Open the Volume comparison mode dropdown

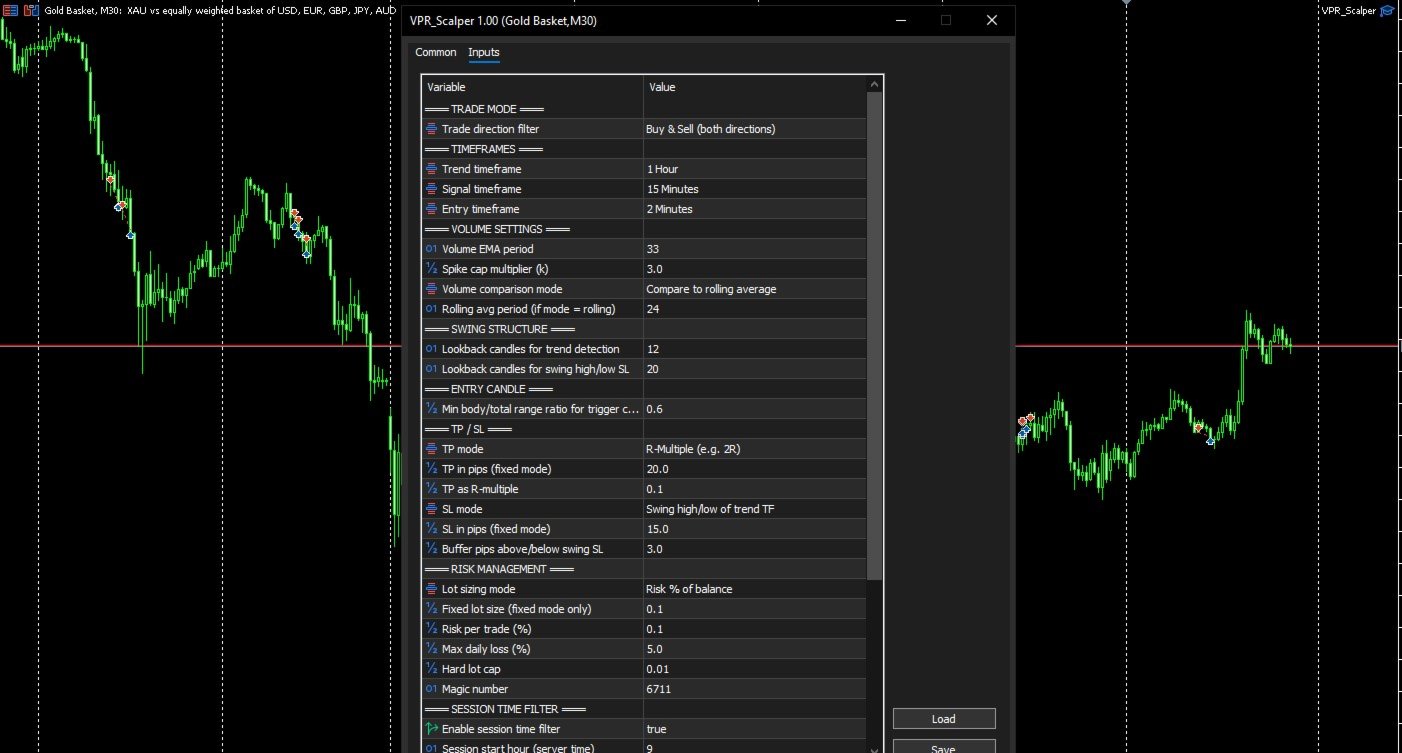click(754, 289)
